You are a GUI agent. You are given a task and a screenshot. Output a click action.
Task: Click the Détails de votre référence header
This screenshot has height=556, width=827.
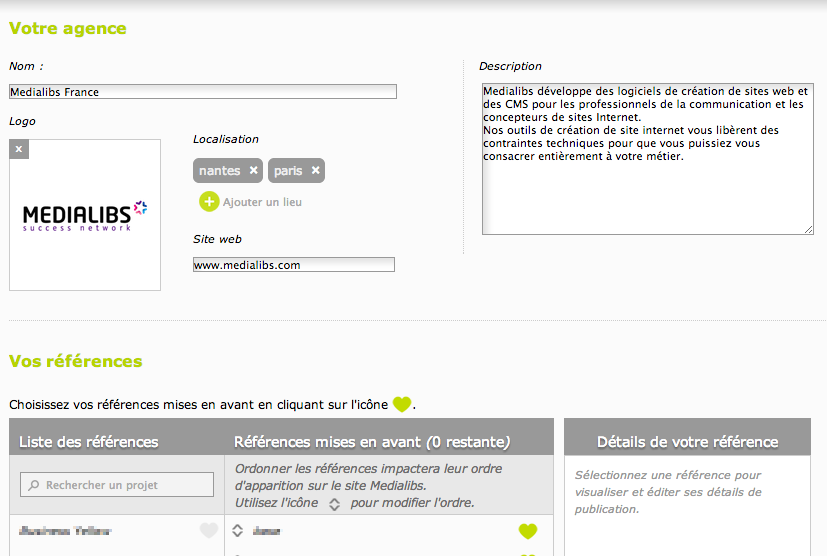[x=687, y=442]
